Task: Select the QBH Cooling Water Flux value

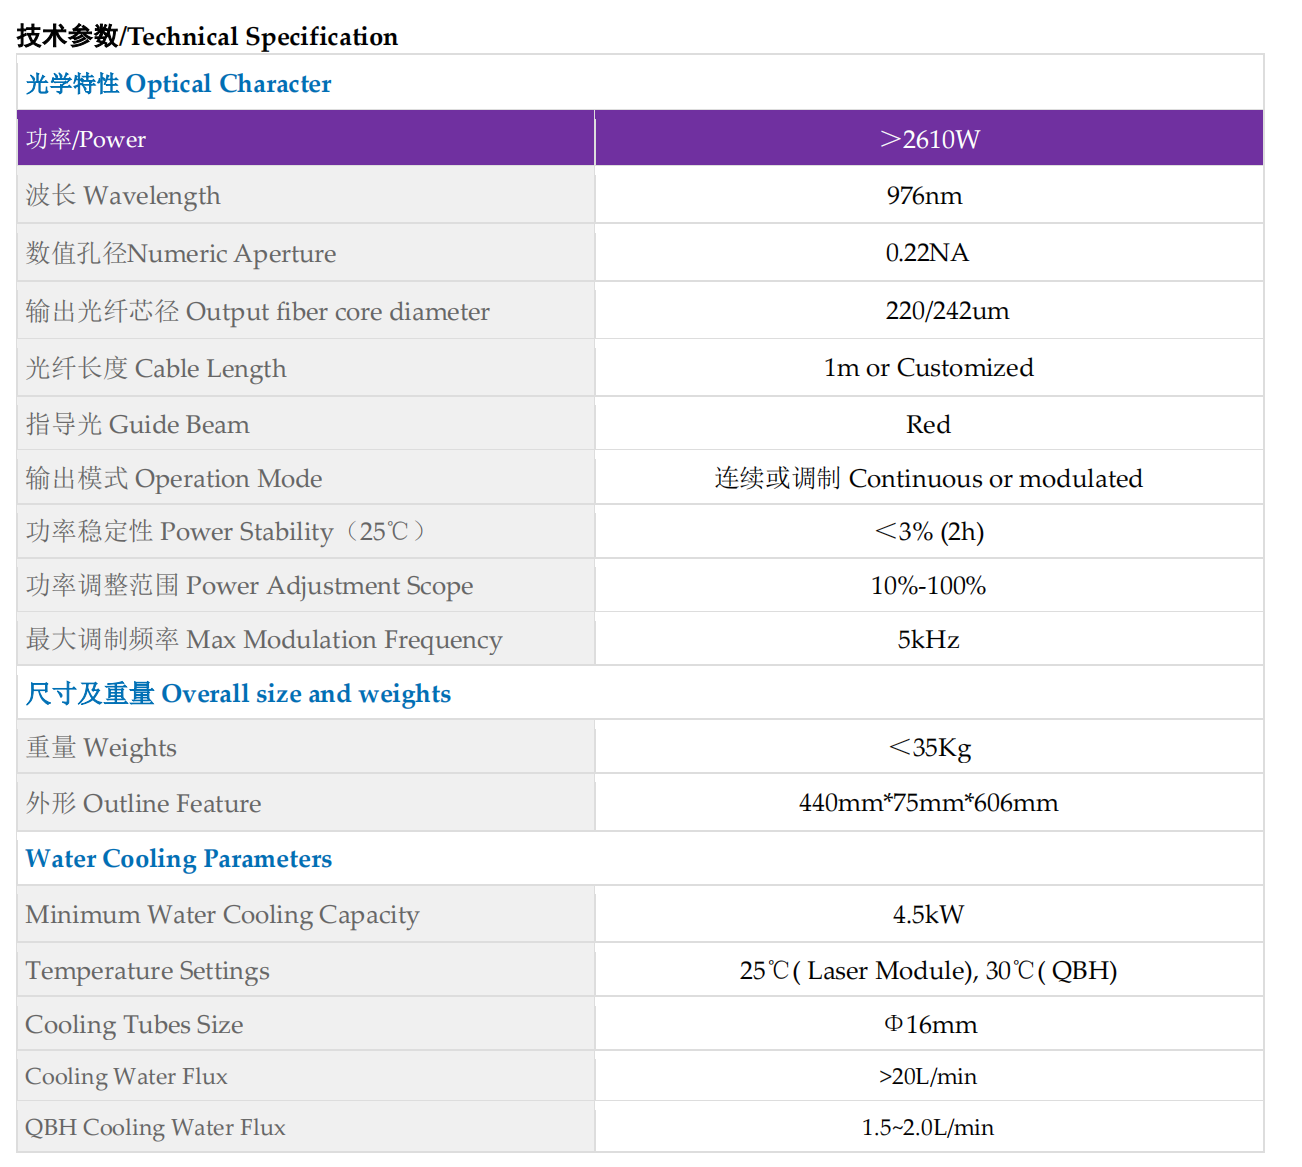Action: [x=928, y=1128]
